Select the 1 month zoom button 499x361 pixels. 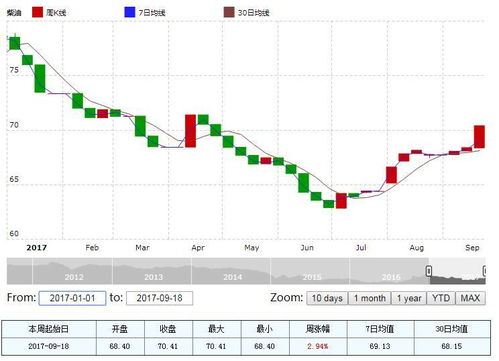coord(369,298)
